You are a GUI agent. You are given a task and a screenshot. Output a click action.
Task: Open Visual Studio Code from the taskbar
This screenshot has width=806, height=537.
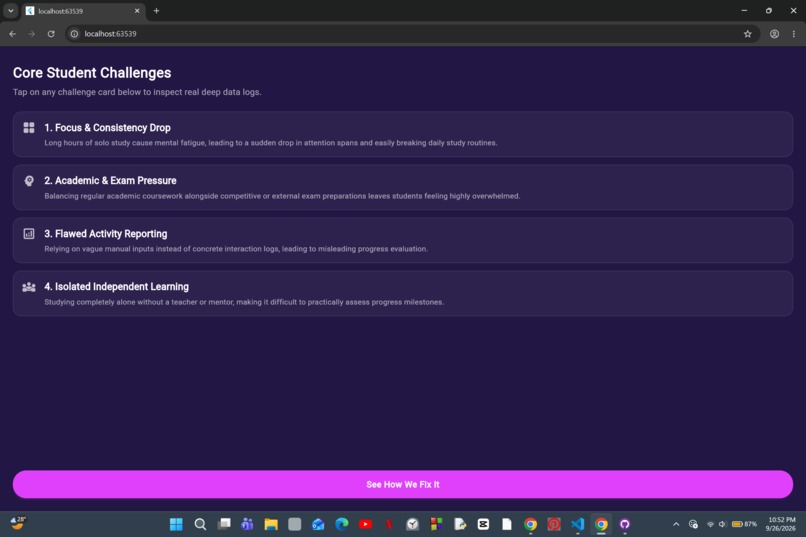578,524
